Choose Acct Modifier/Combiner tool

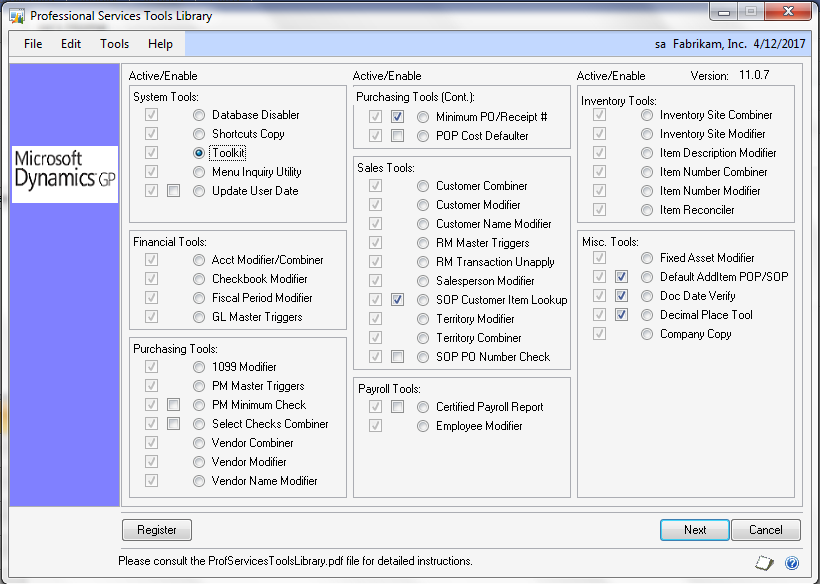pyautogui.click(x=199, y=260)
